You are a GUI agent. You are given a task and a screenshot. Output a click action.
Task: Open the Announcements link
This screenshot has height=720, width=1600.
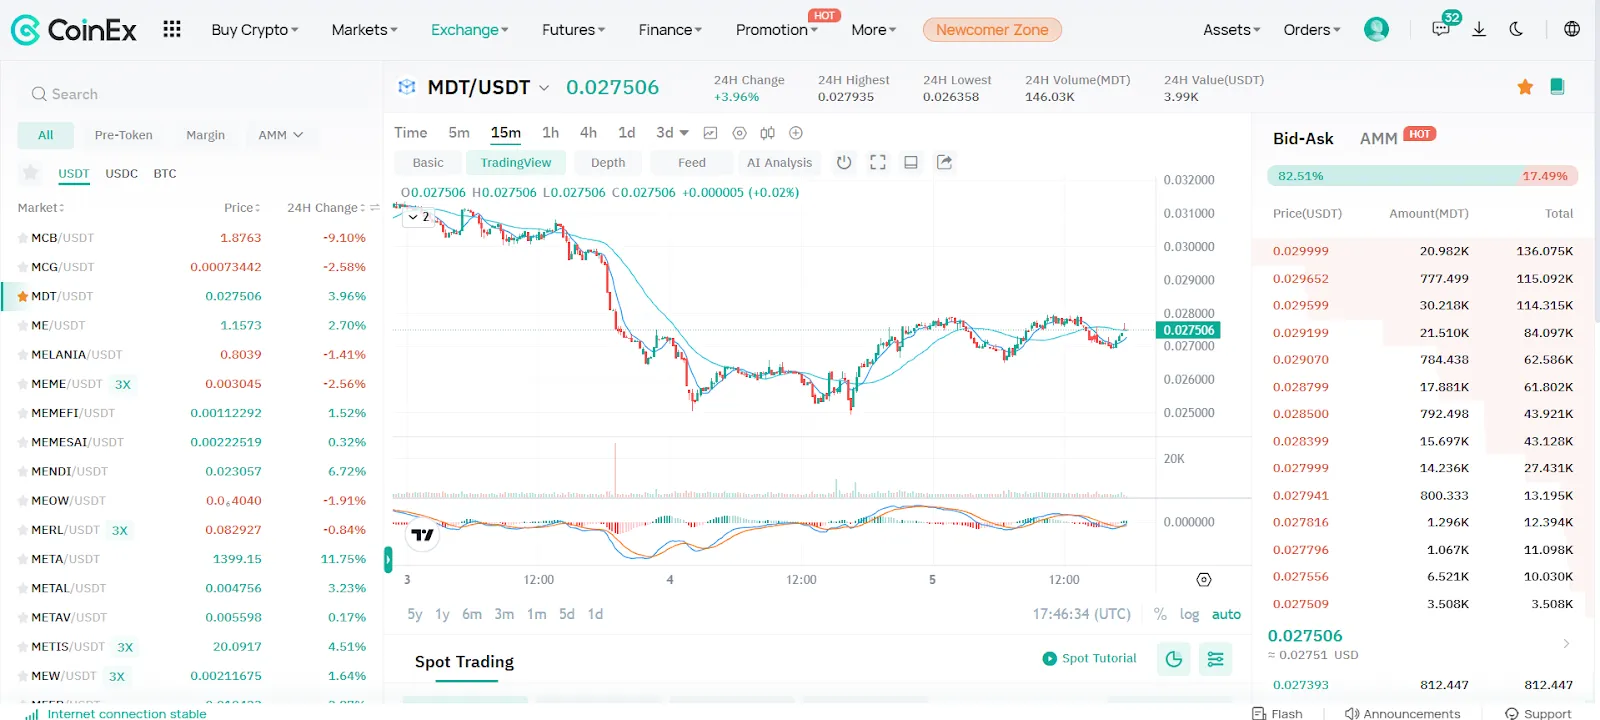click(x=1402, y=713)
